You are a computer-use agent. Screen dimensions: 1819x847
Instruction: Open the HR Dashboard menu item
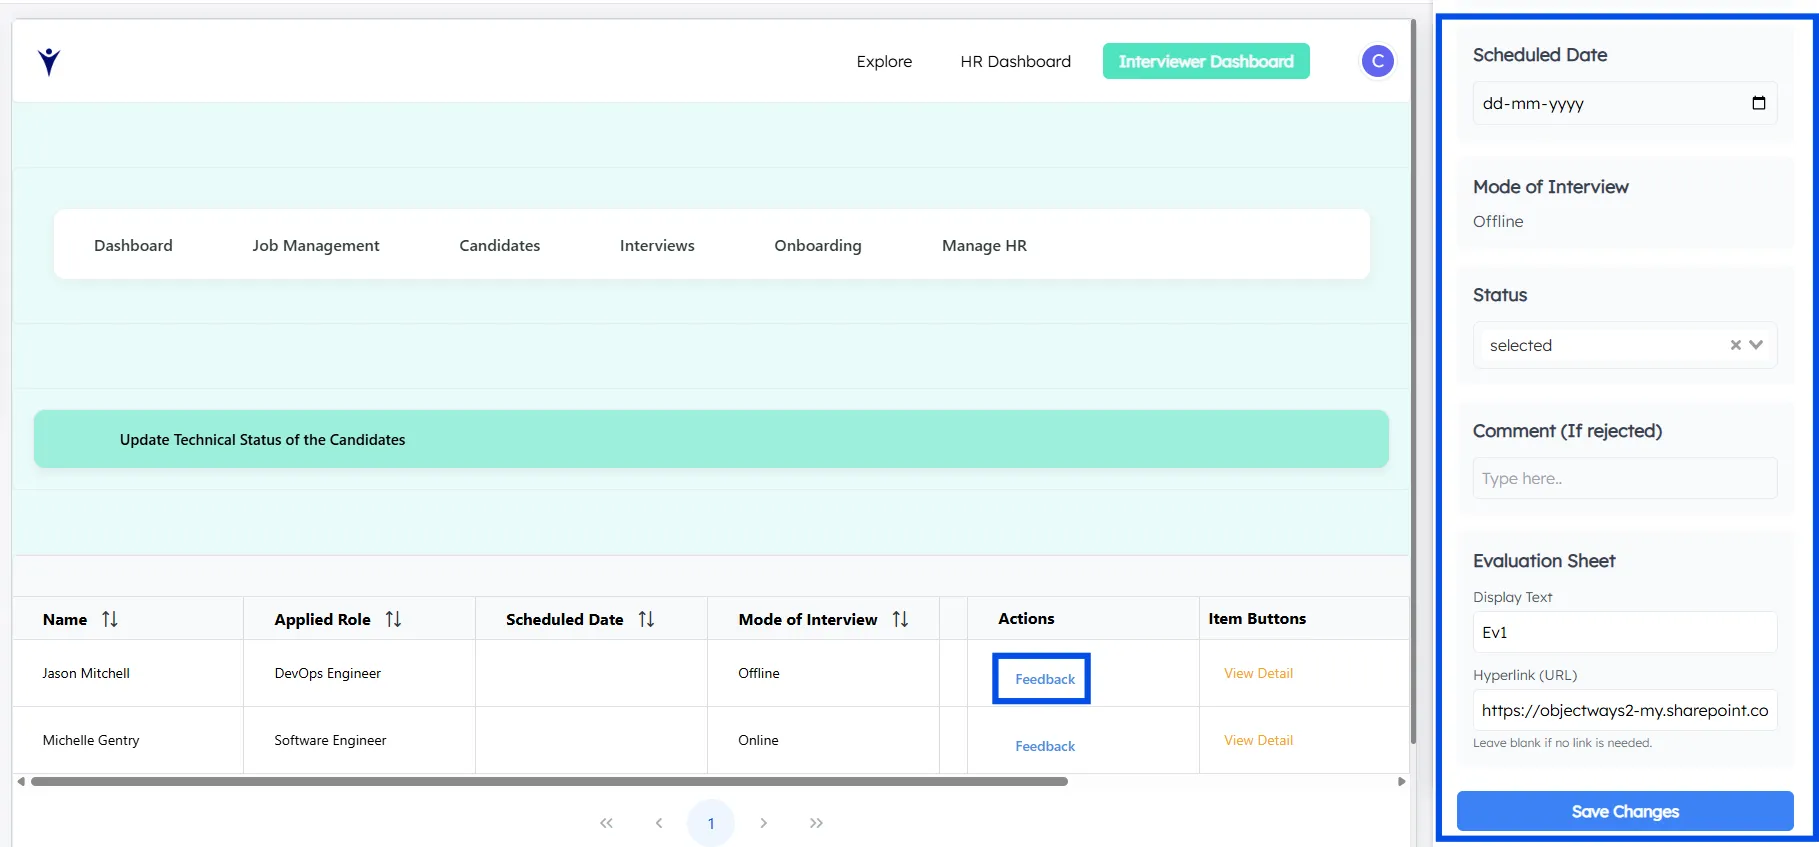click(1015, 61)
